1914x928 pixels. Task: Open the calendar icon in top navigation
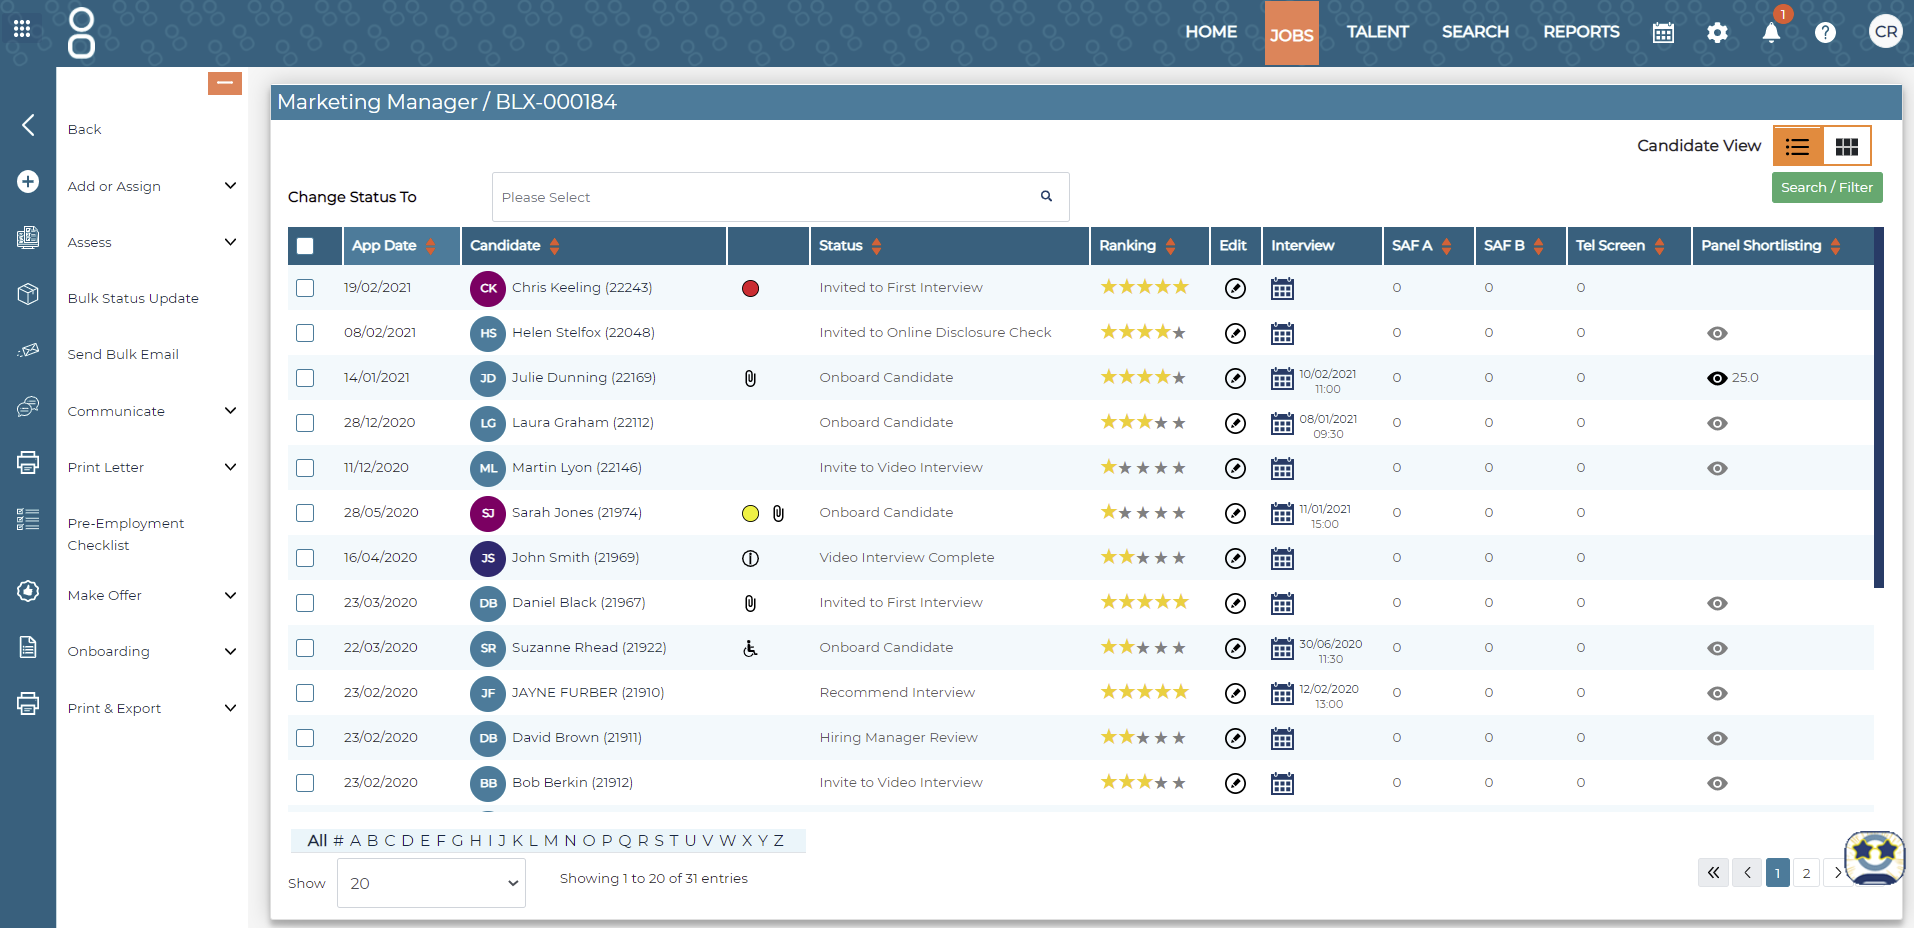(x=1663, y=33)
